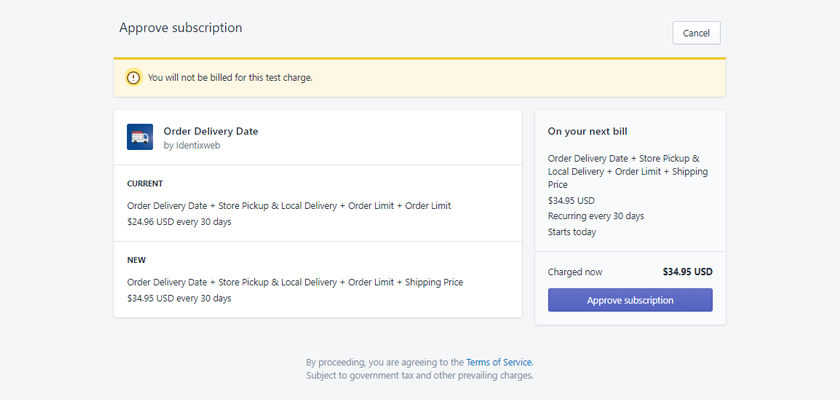Click the 'Starts today' text
The width and height of the screenshot is (840, 400).
point(572,232)
